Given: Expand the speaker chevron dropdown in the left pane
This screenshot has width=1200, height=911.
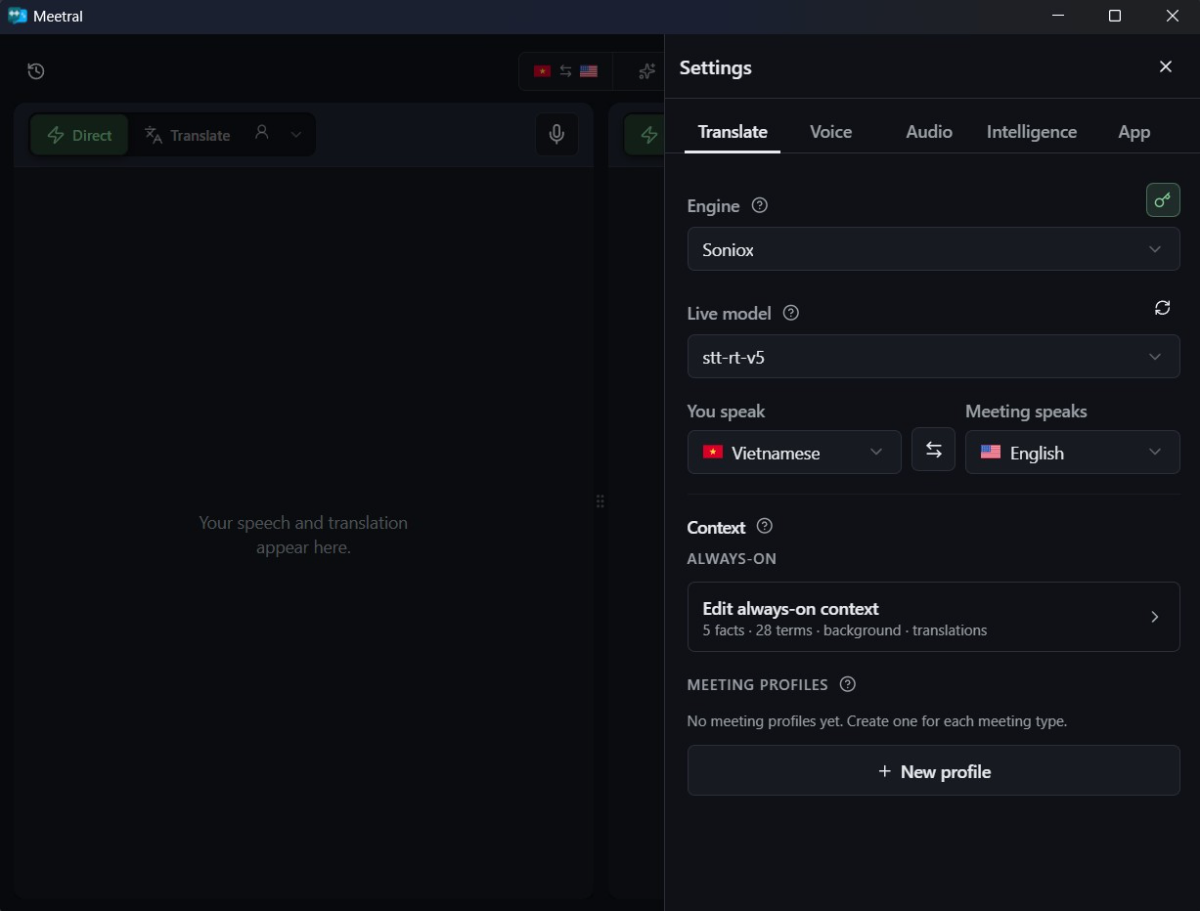Looking at the screenshot, I should point(296,135).
